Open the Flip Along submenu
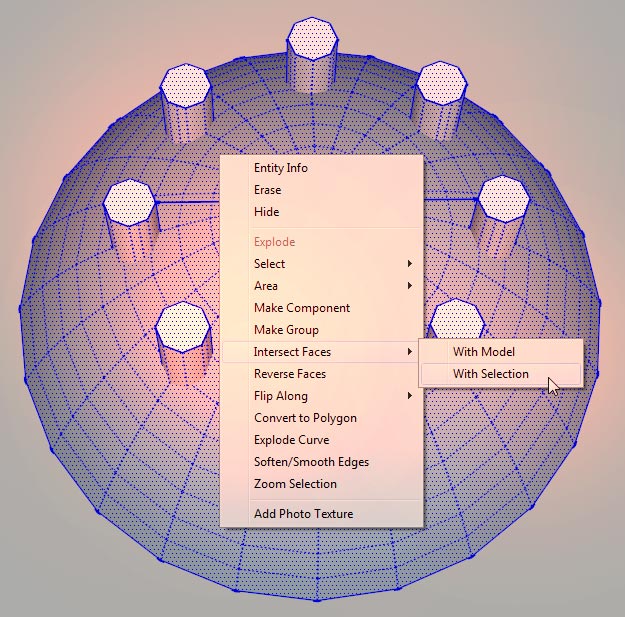Screen dimensions: 625x617 tap(322, 396)
